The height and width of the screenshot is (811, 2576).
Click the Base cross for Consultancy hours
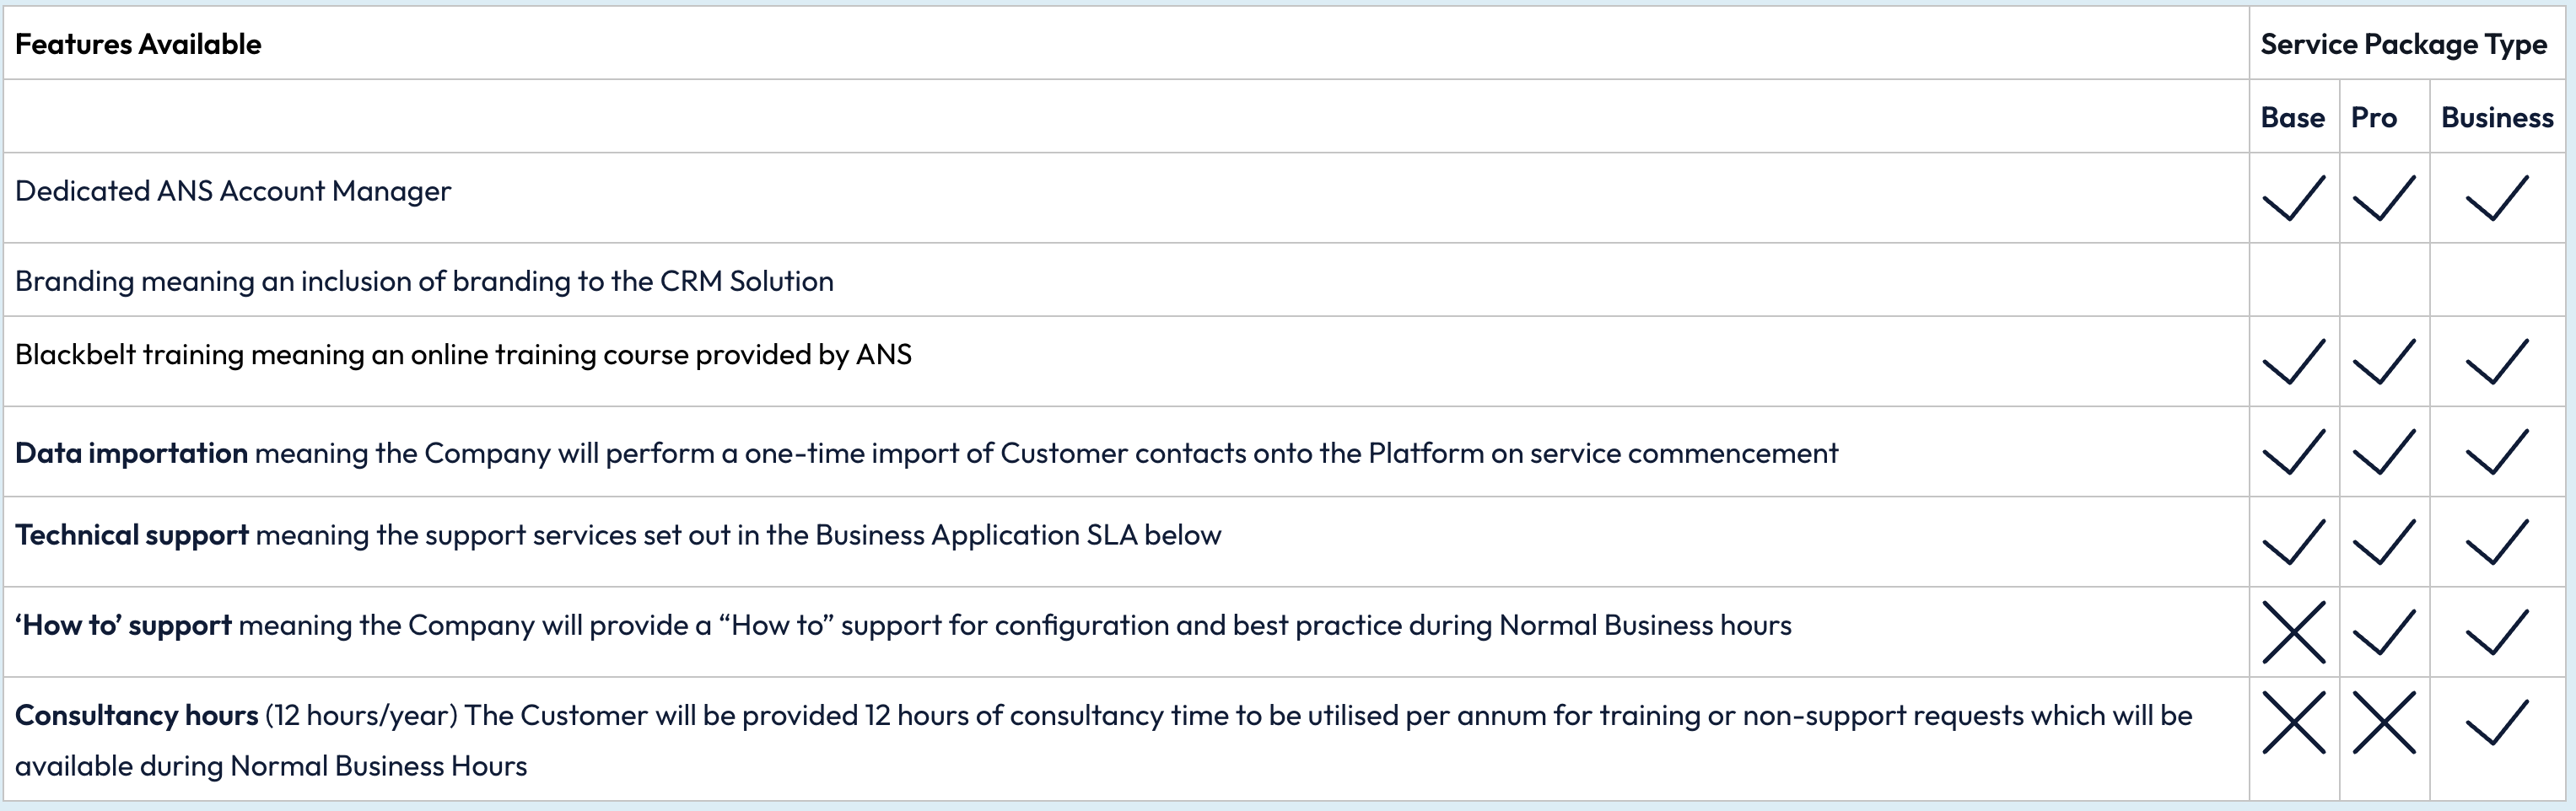click(2294, 722)
